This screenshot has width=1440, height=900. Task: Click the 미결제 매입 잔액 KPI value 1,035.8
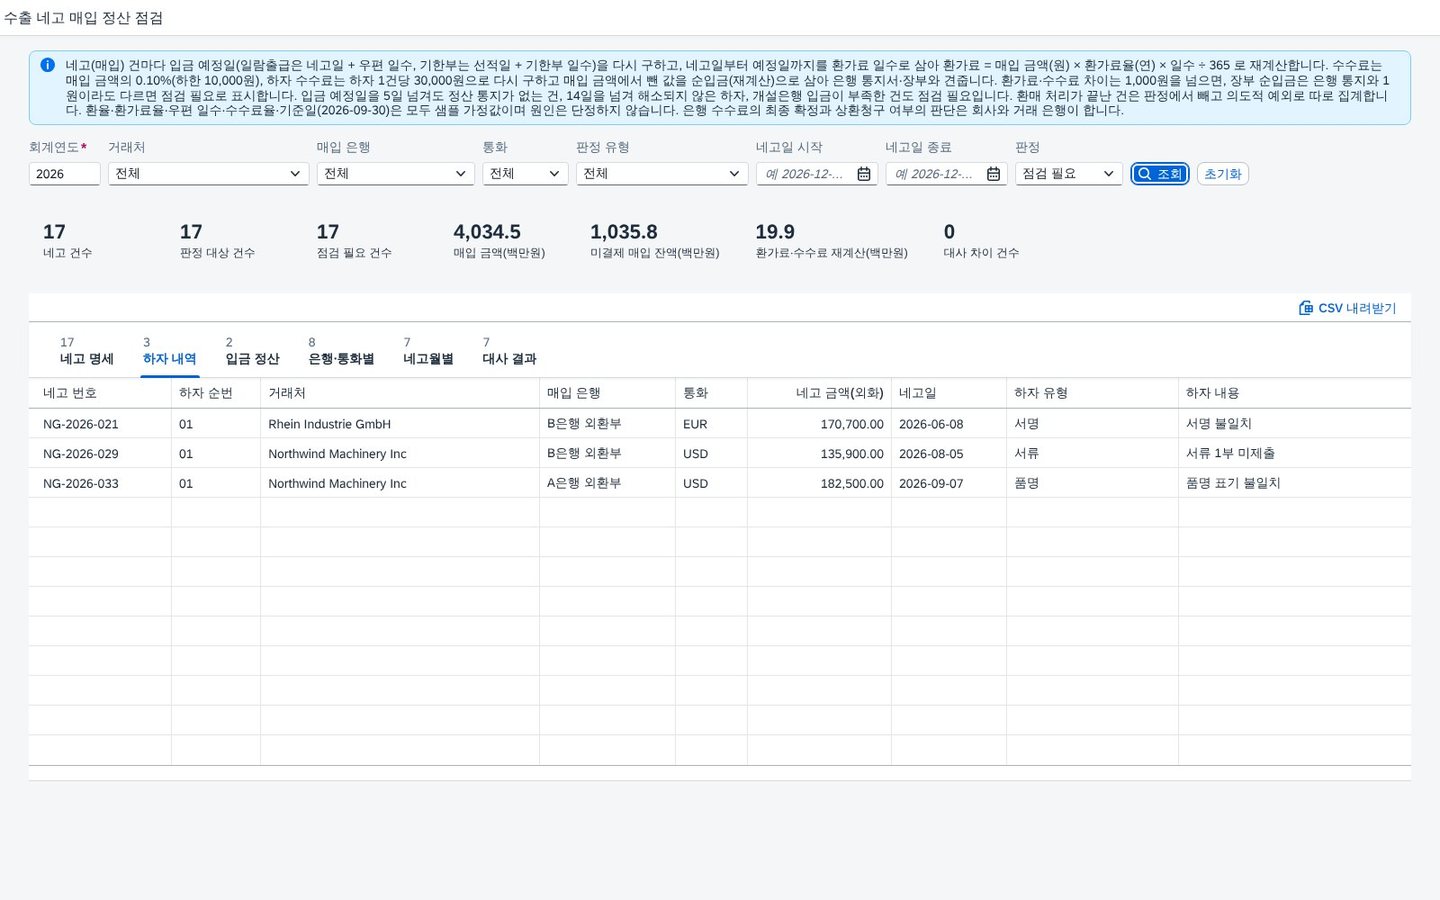pyautogui.click(x=624, y=232)
